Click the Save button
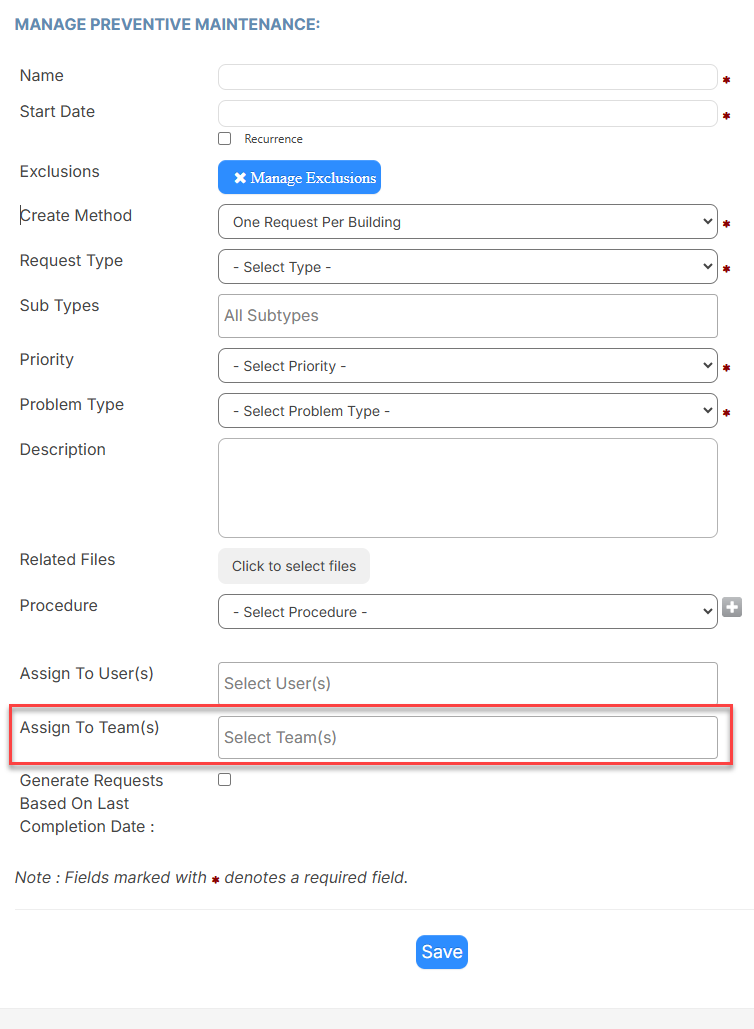The image size is (754, 1029). (442, 952)
